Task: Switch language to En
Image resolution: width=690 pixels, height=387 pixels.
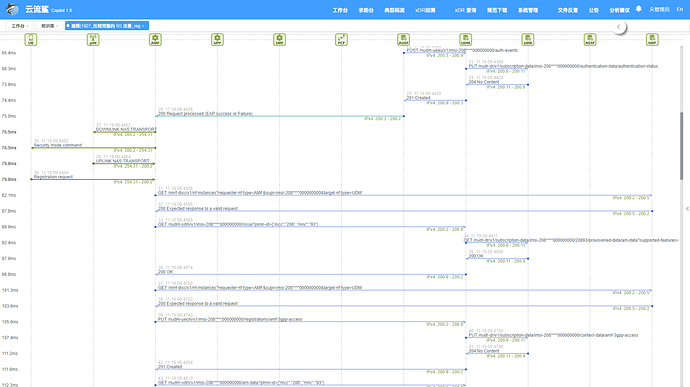Action: (x=680, y=9)
